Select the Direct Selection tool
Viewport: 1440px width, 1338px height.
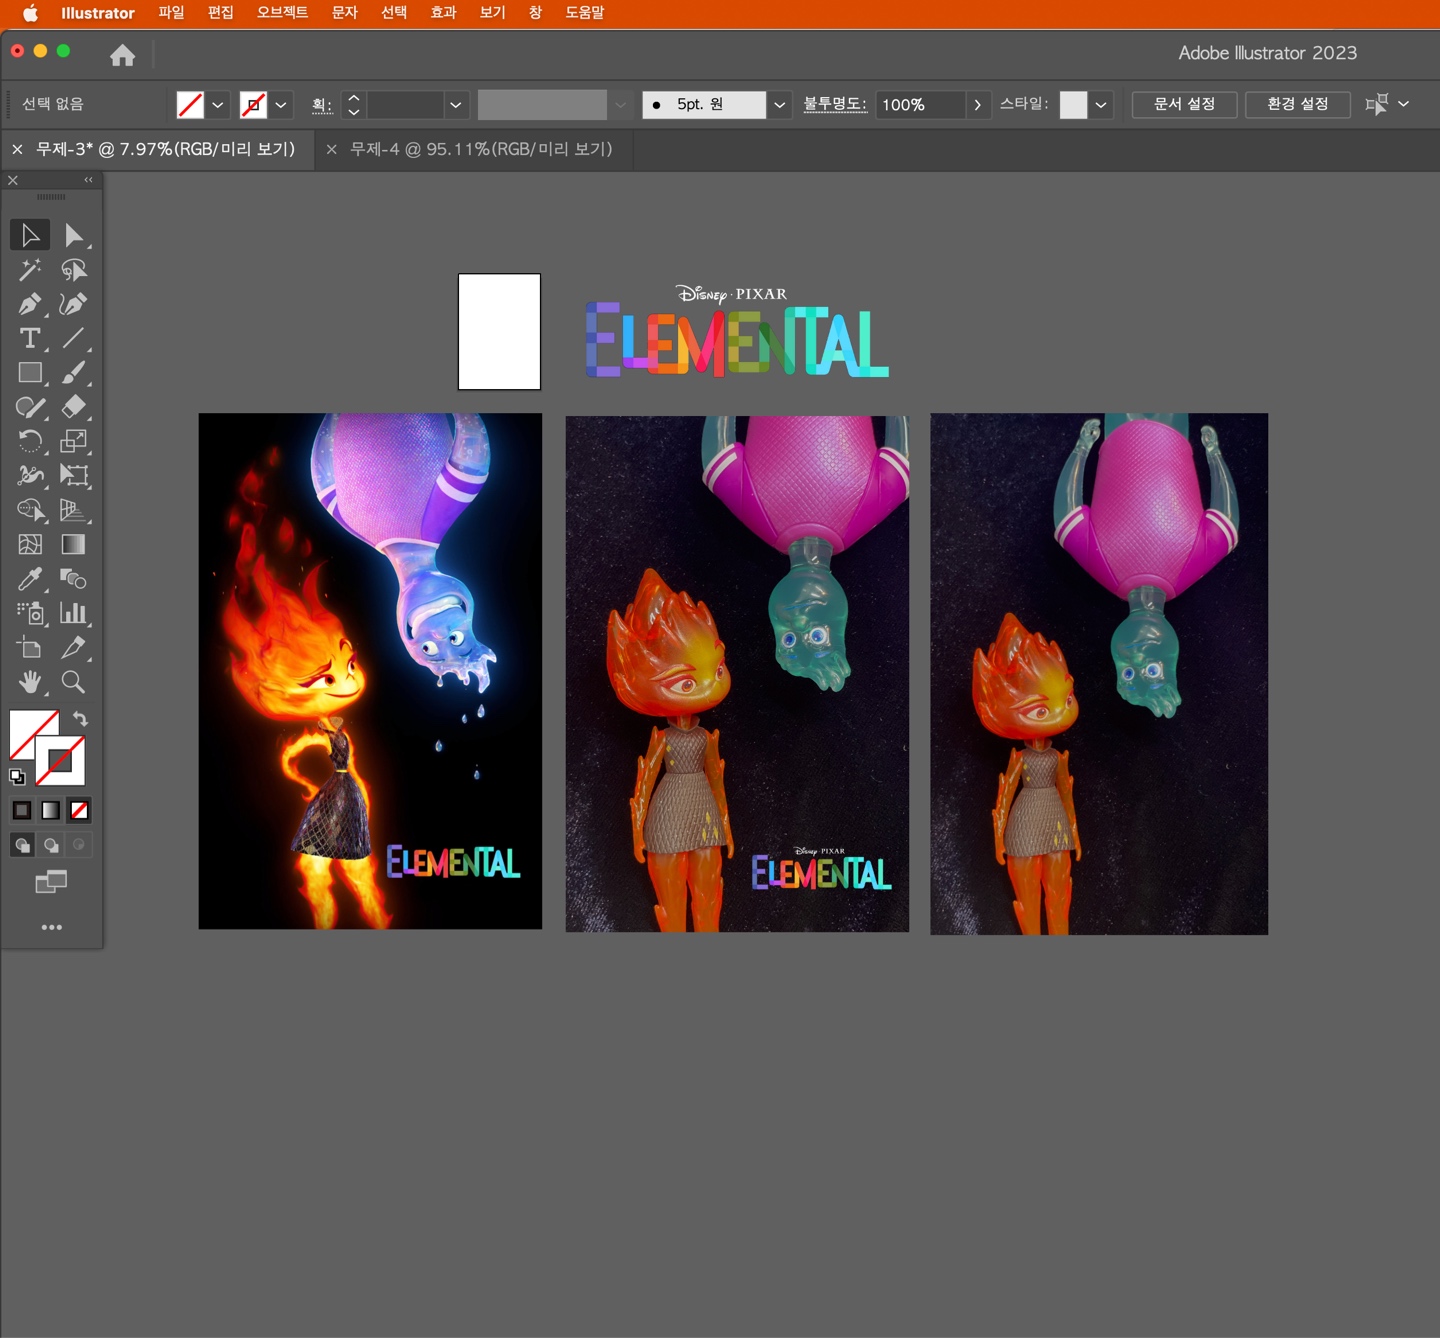tap(74, 235)
